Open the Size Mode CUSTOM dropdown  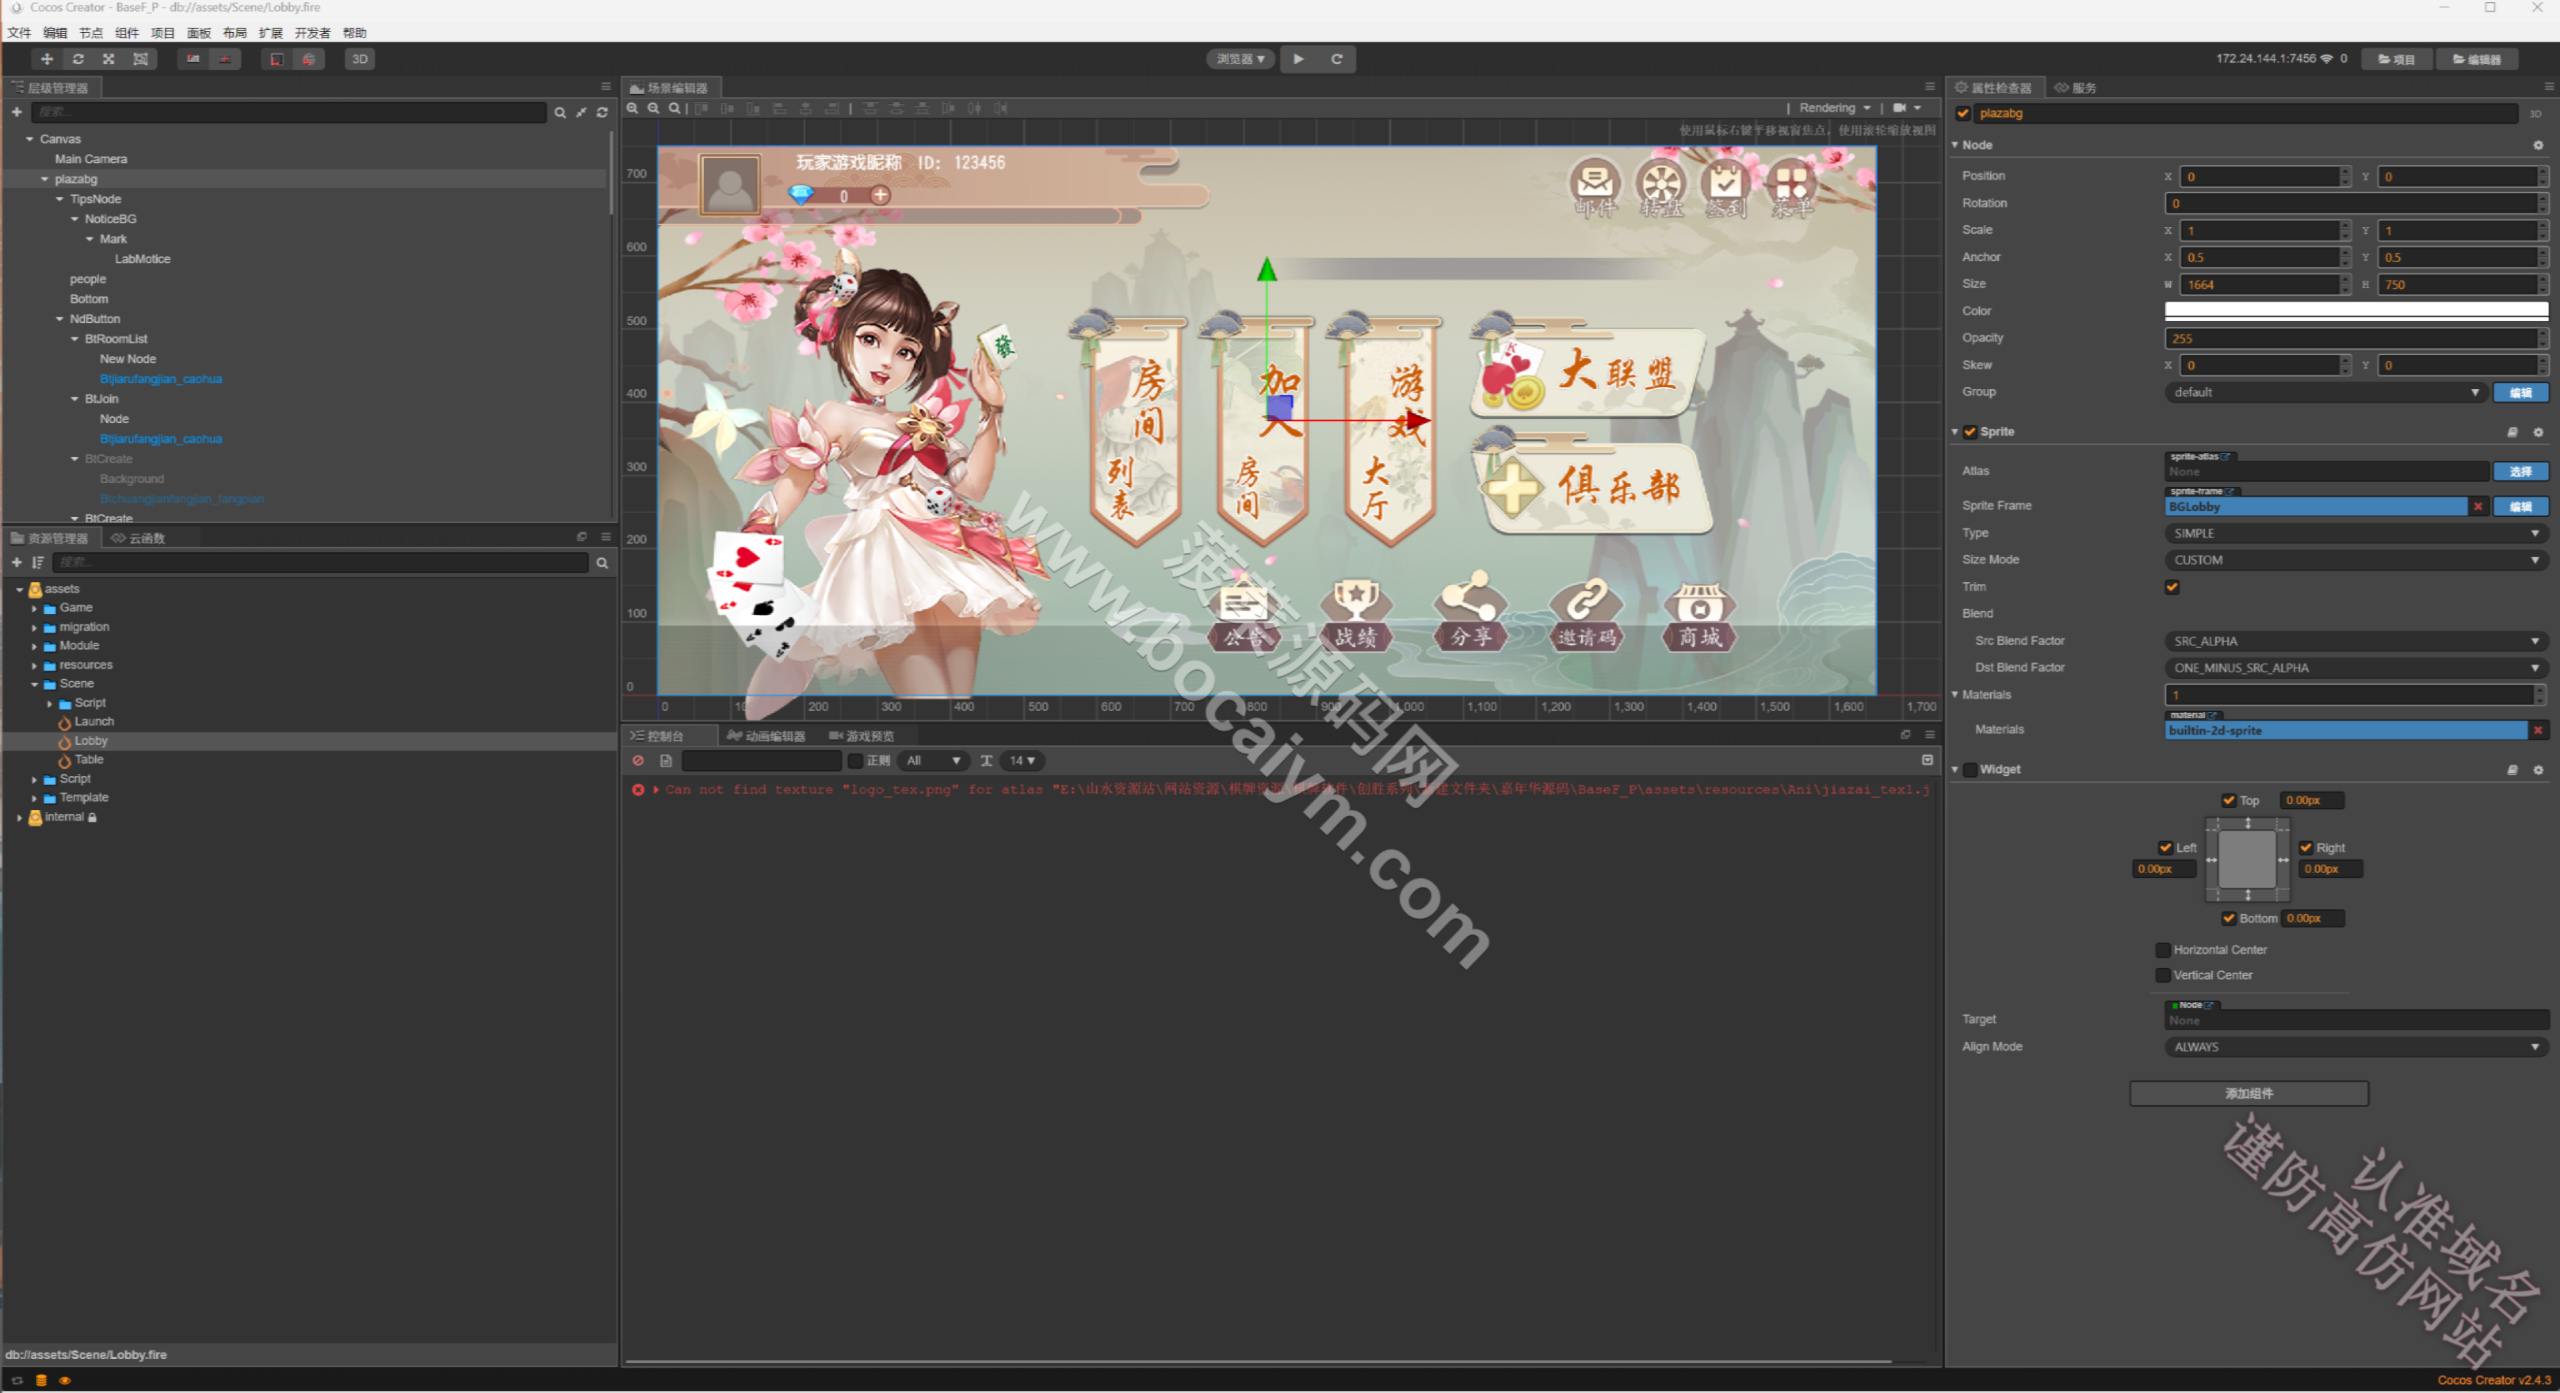point(2356,560)
